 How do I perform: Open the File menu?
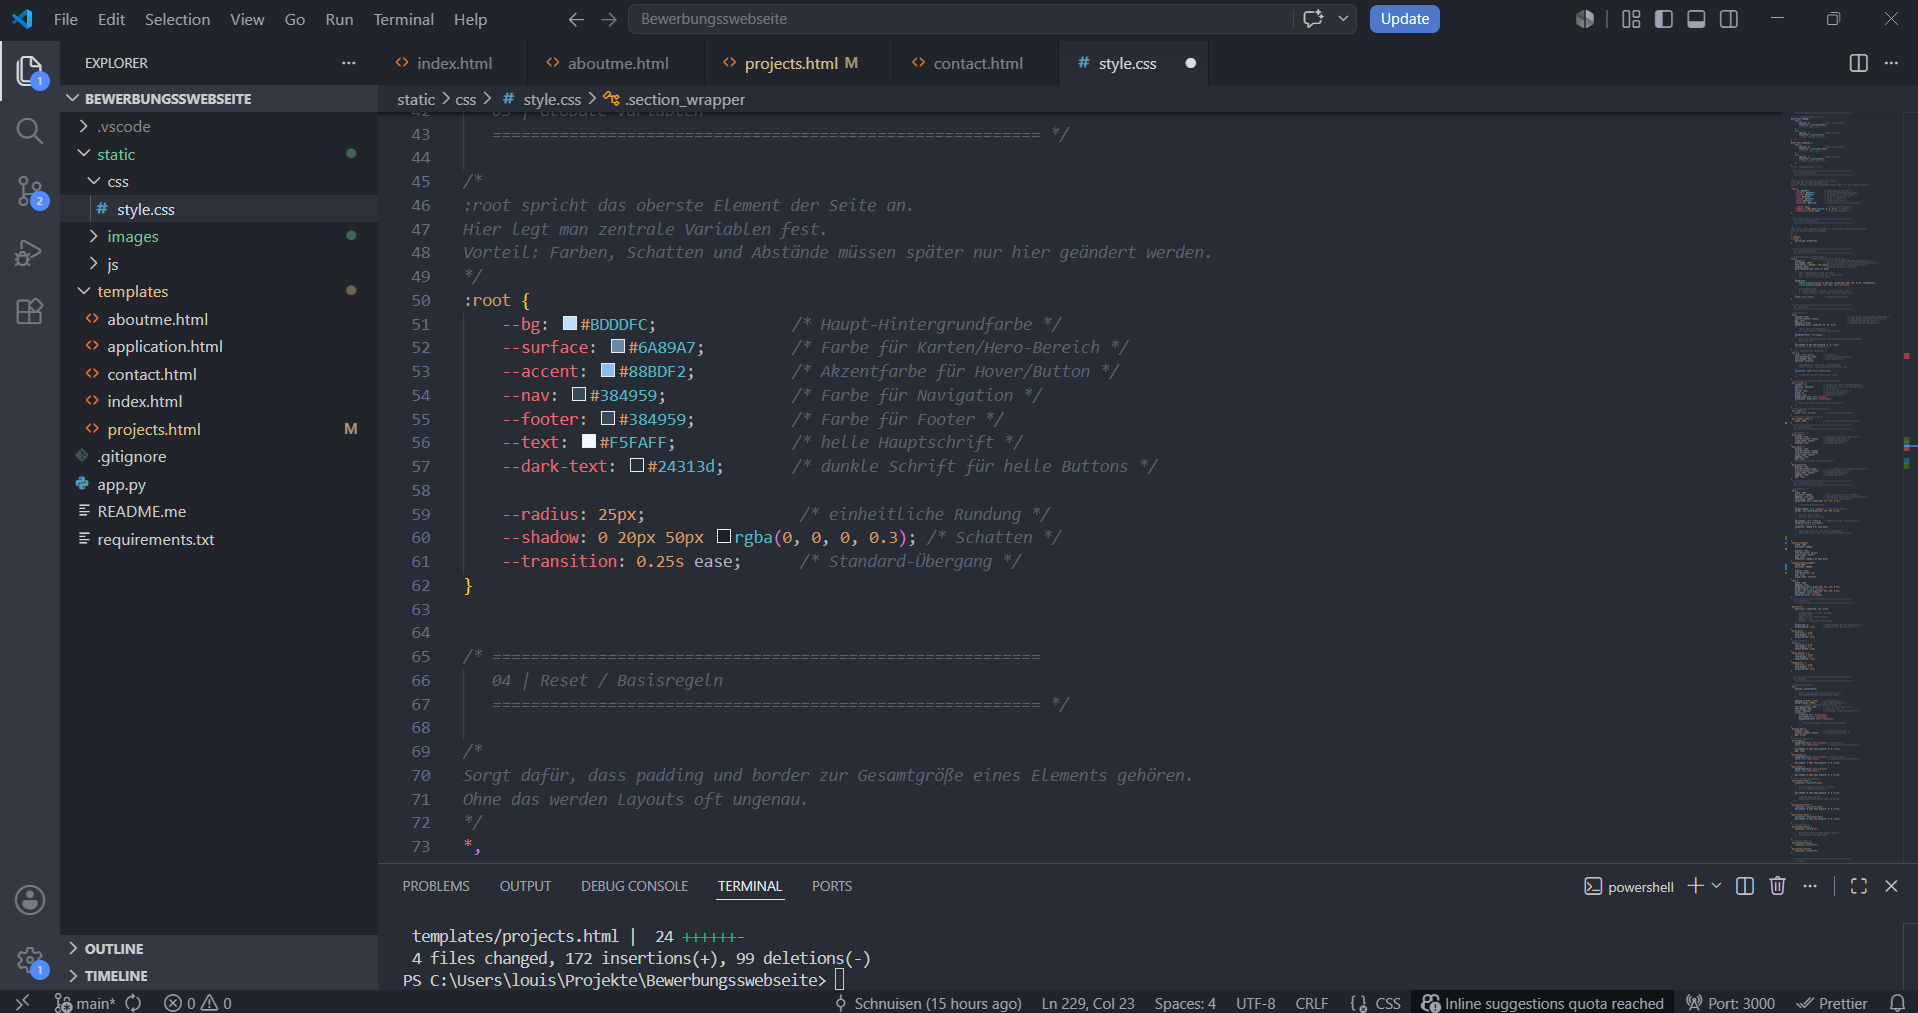click(x=66, y=19)
